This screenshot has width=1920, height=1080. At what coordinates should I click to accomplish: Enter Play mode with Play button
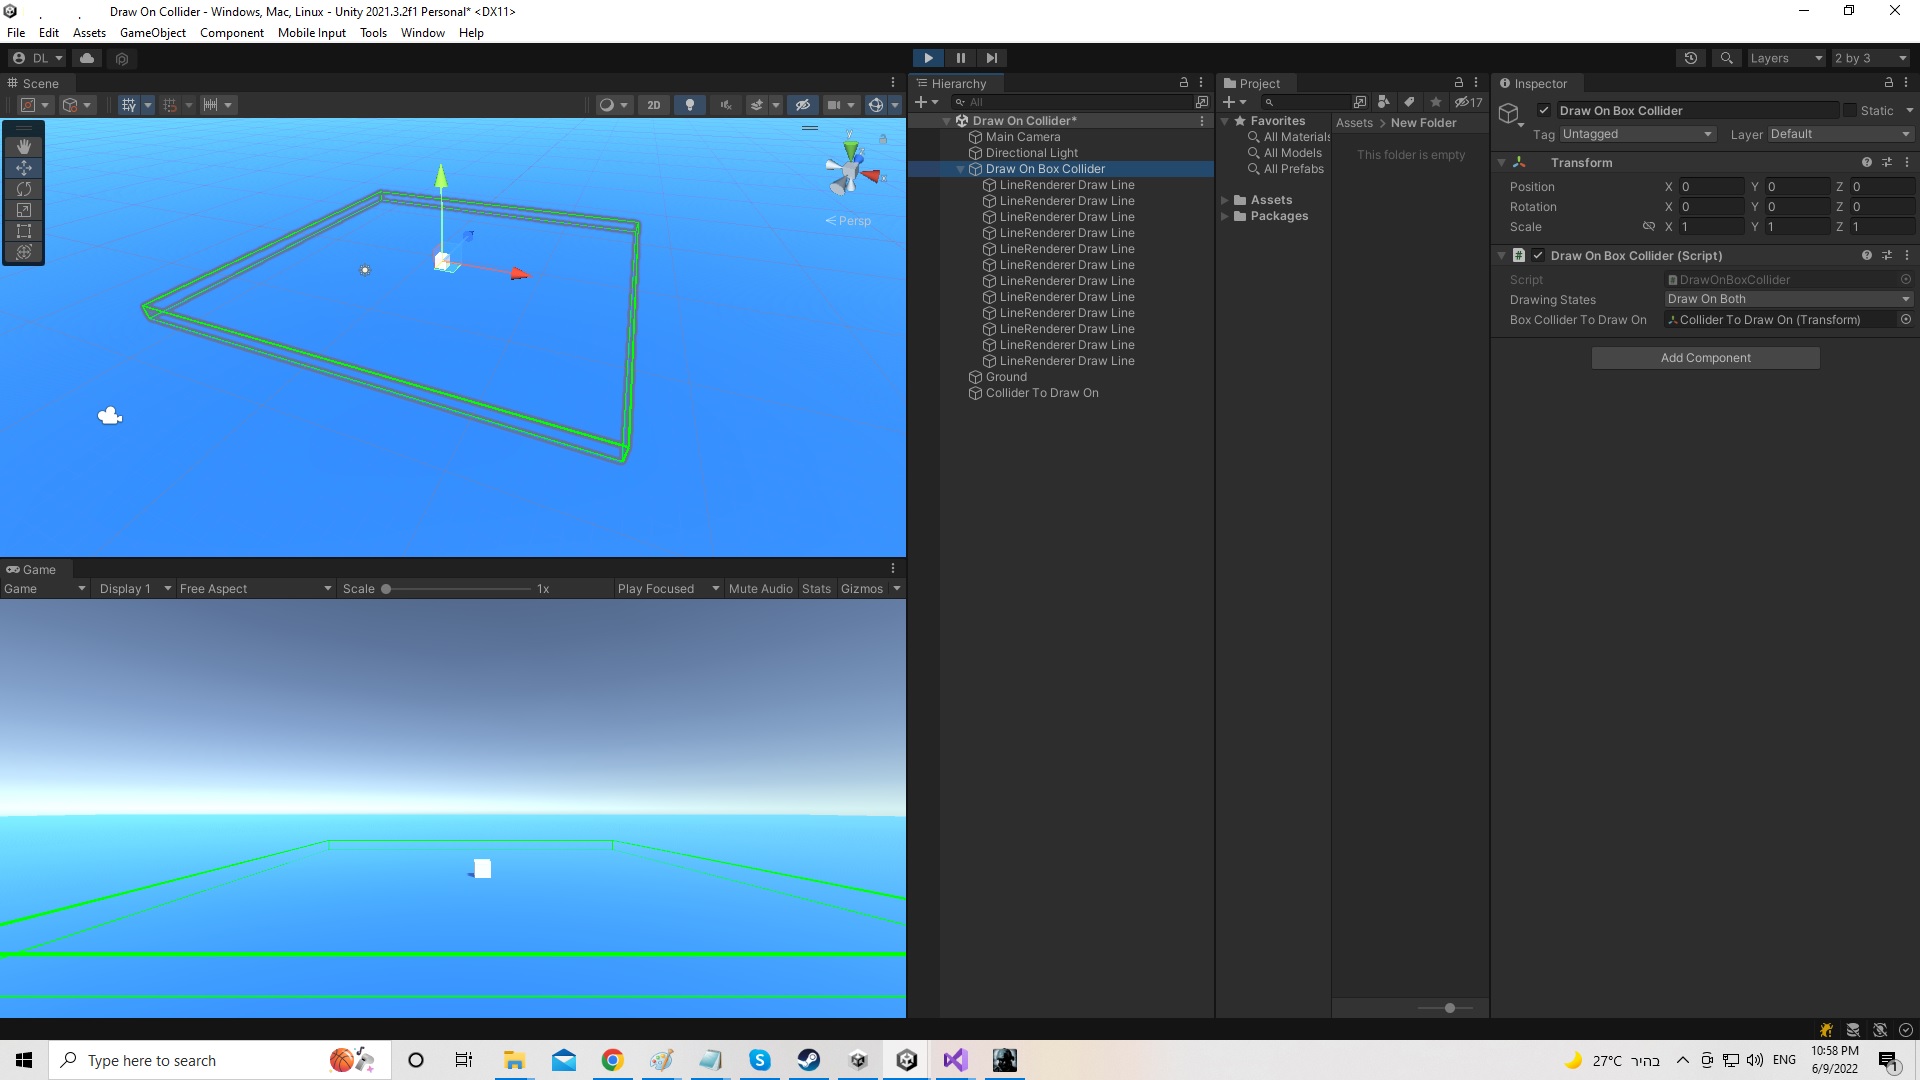coord(928,58)
